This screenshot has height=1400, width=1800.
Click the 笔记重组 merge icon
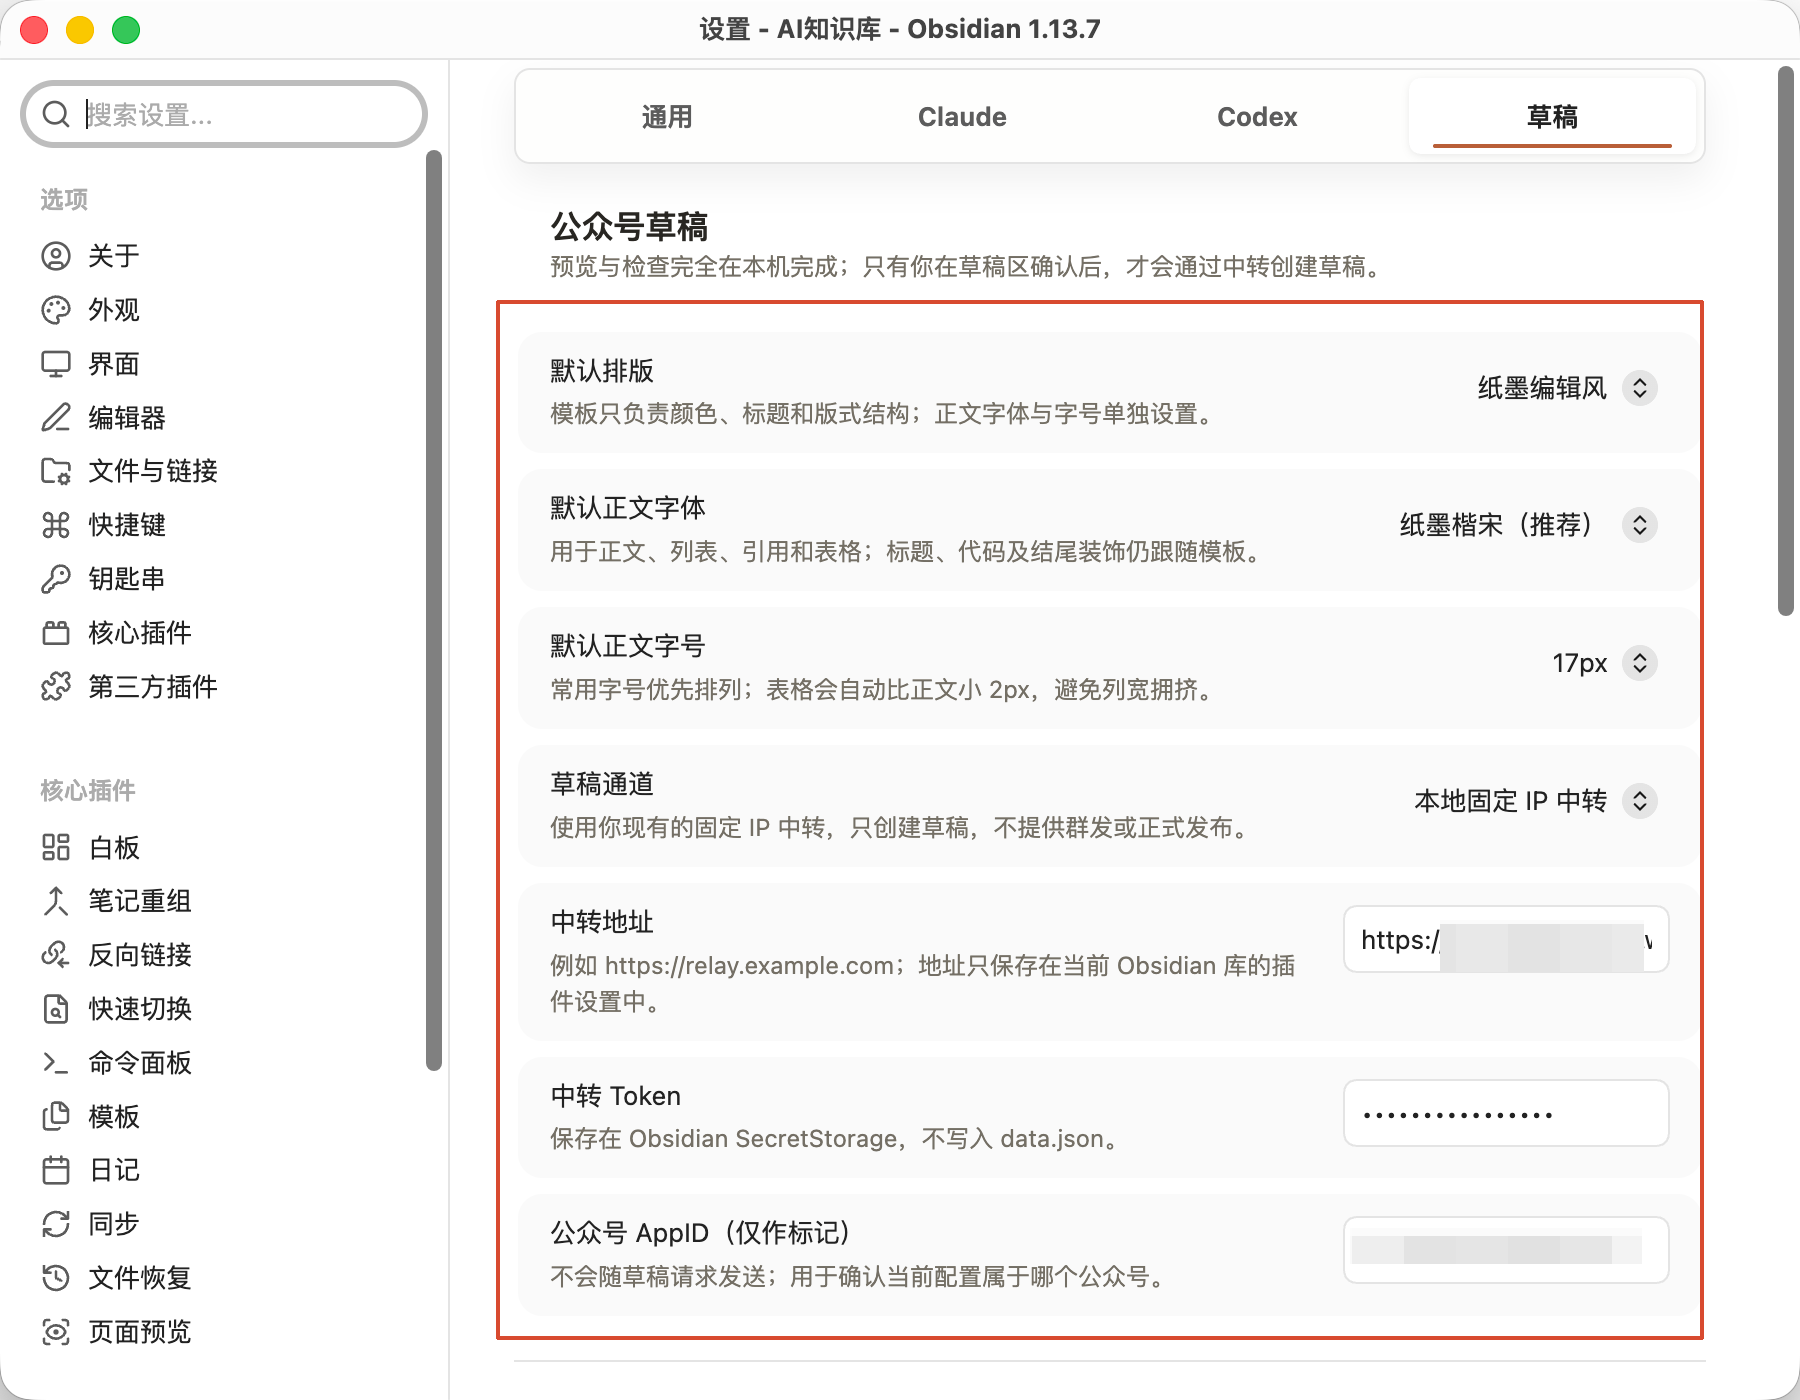pos(56,901)
